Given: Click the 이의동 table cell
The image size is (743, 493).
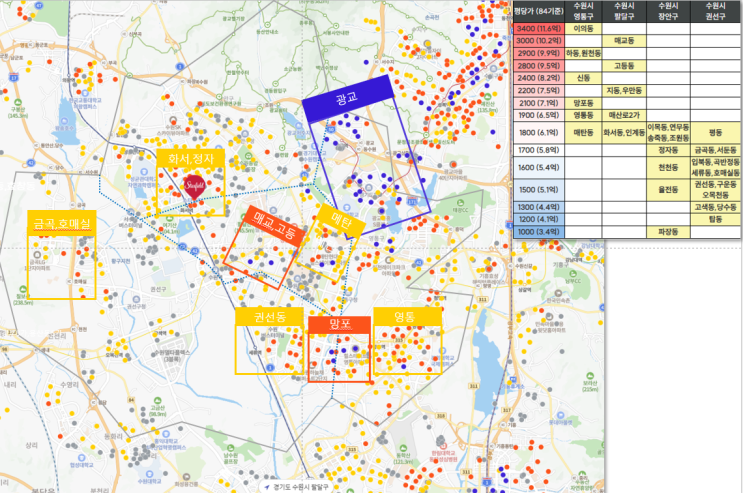Looking at the screenshot, I should click(583, 28).
